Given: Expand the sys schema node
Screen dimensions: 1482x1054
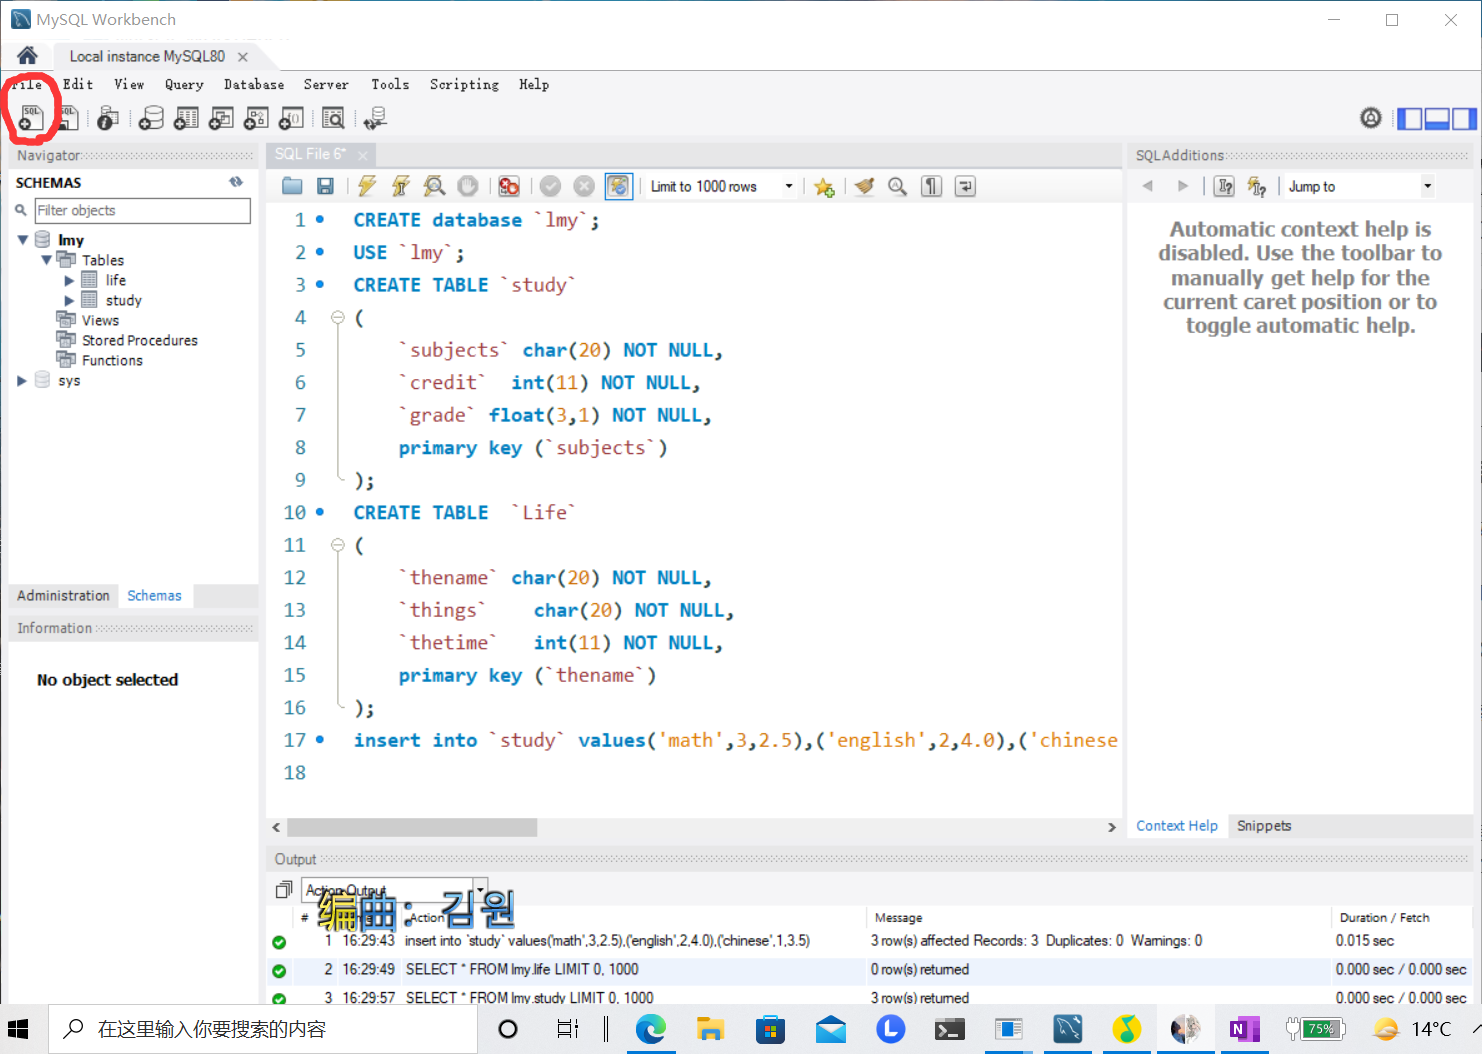Looking at the screenshot, I should (22, 380).
